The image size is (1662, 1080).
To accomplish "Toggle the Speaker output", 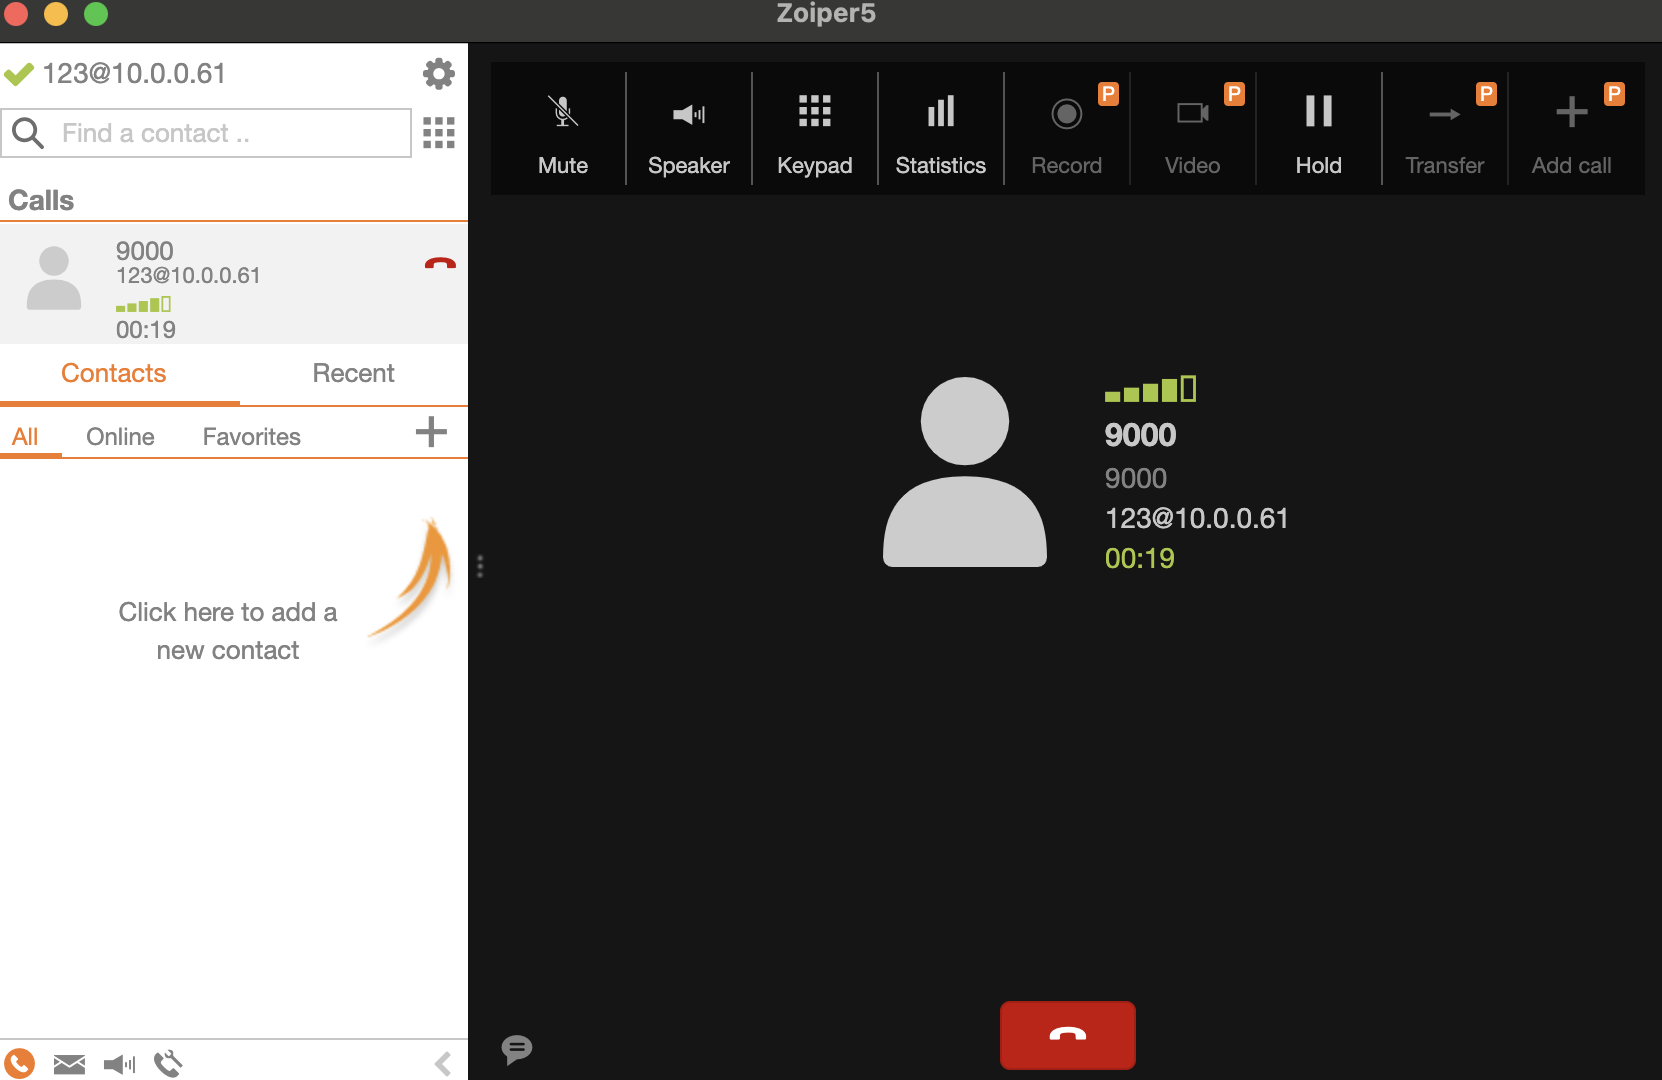I will tap(688, 130).
